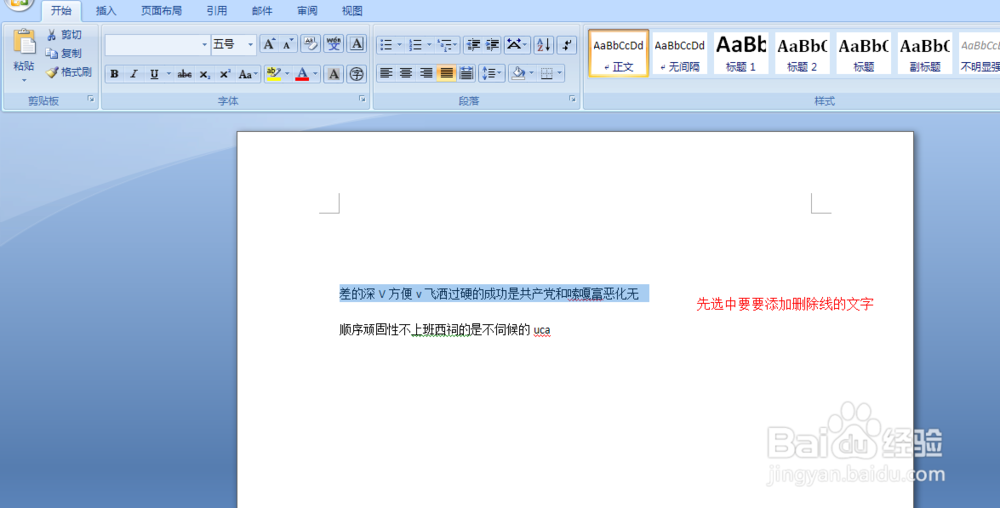Apply the 标题 2 style
This screenshot has height=508, width=1000.
(x=802, y=53)
